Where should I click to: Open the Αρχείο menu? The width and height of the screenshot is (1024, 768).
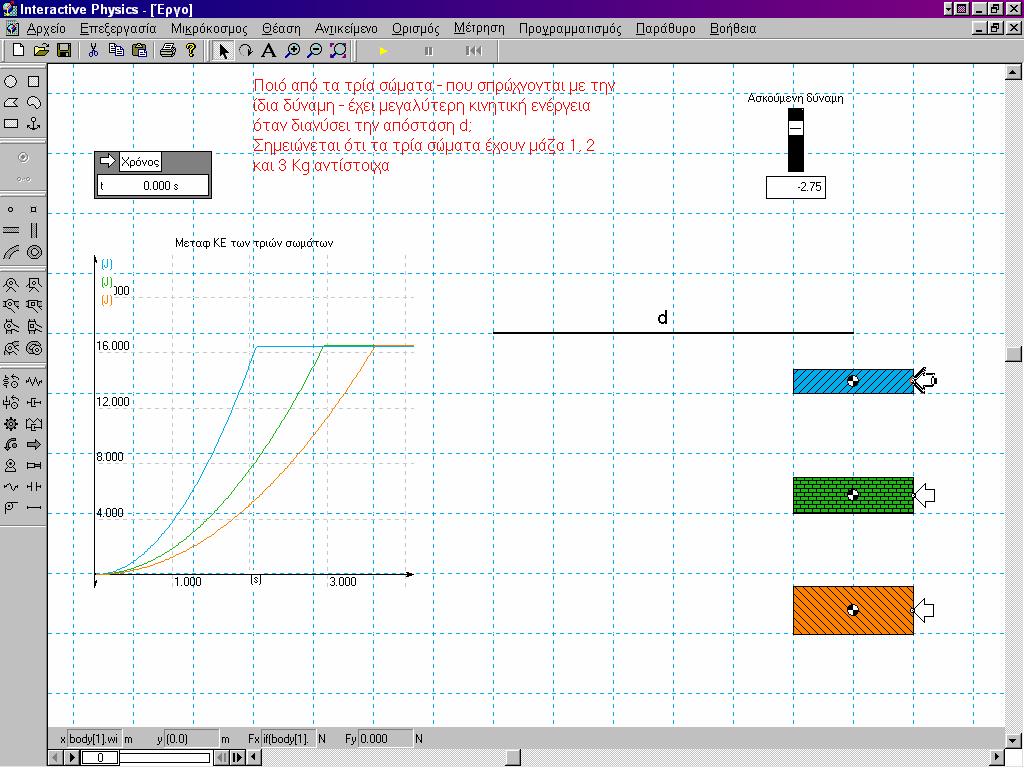[x=46, y=29]
